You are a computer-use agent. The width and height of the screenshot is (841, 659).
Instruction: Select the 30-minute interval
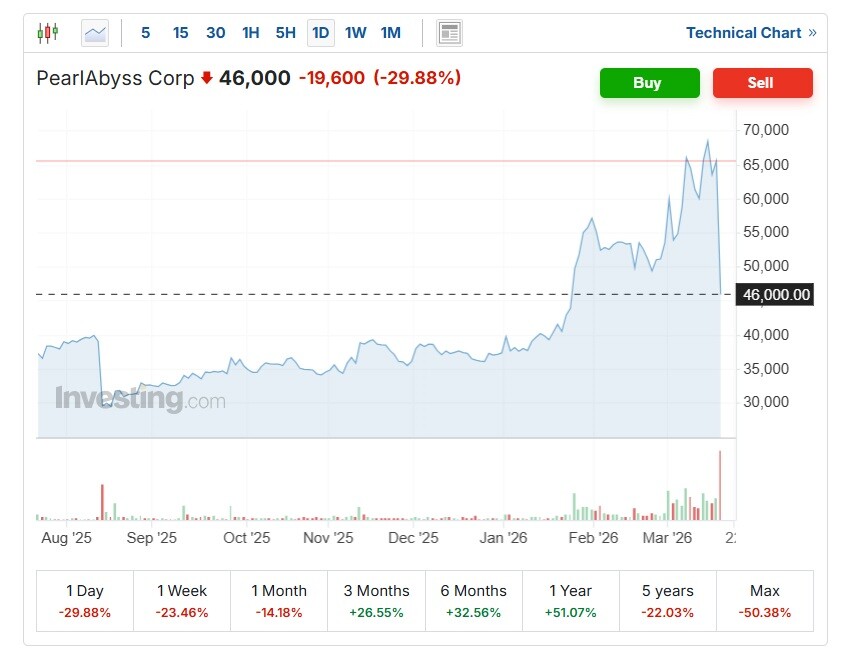tap(215, 32)
